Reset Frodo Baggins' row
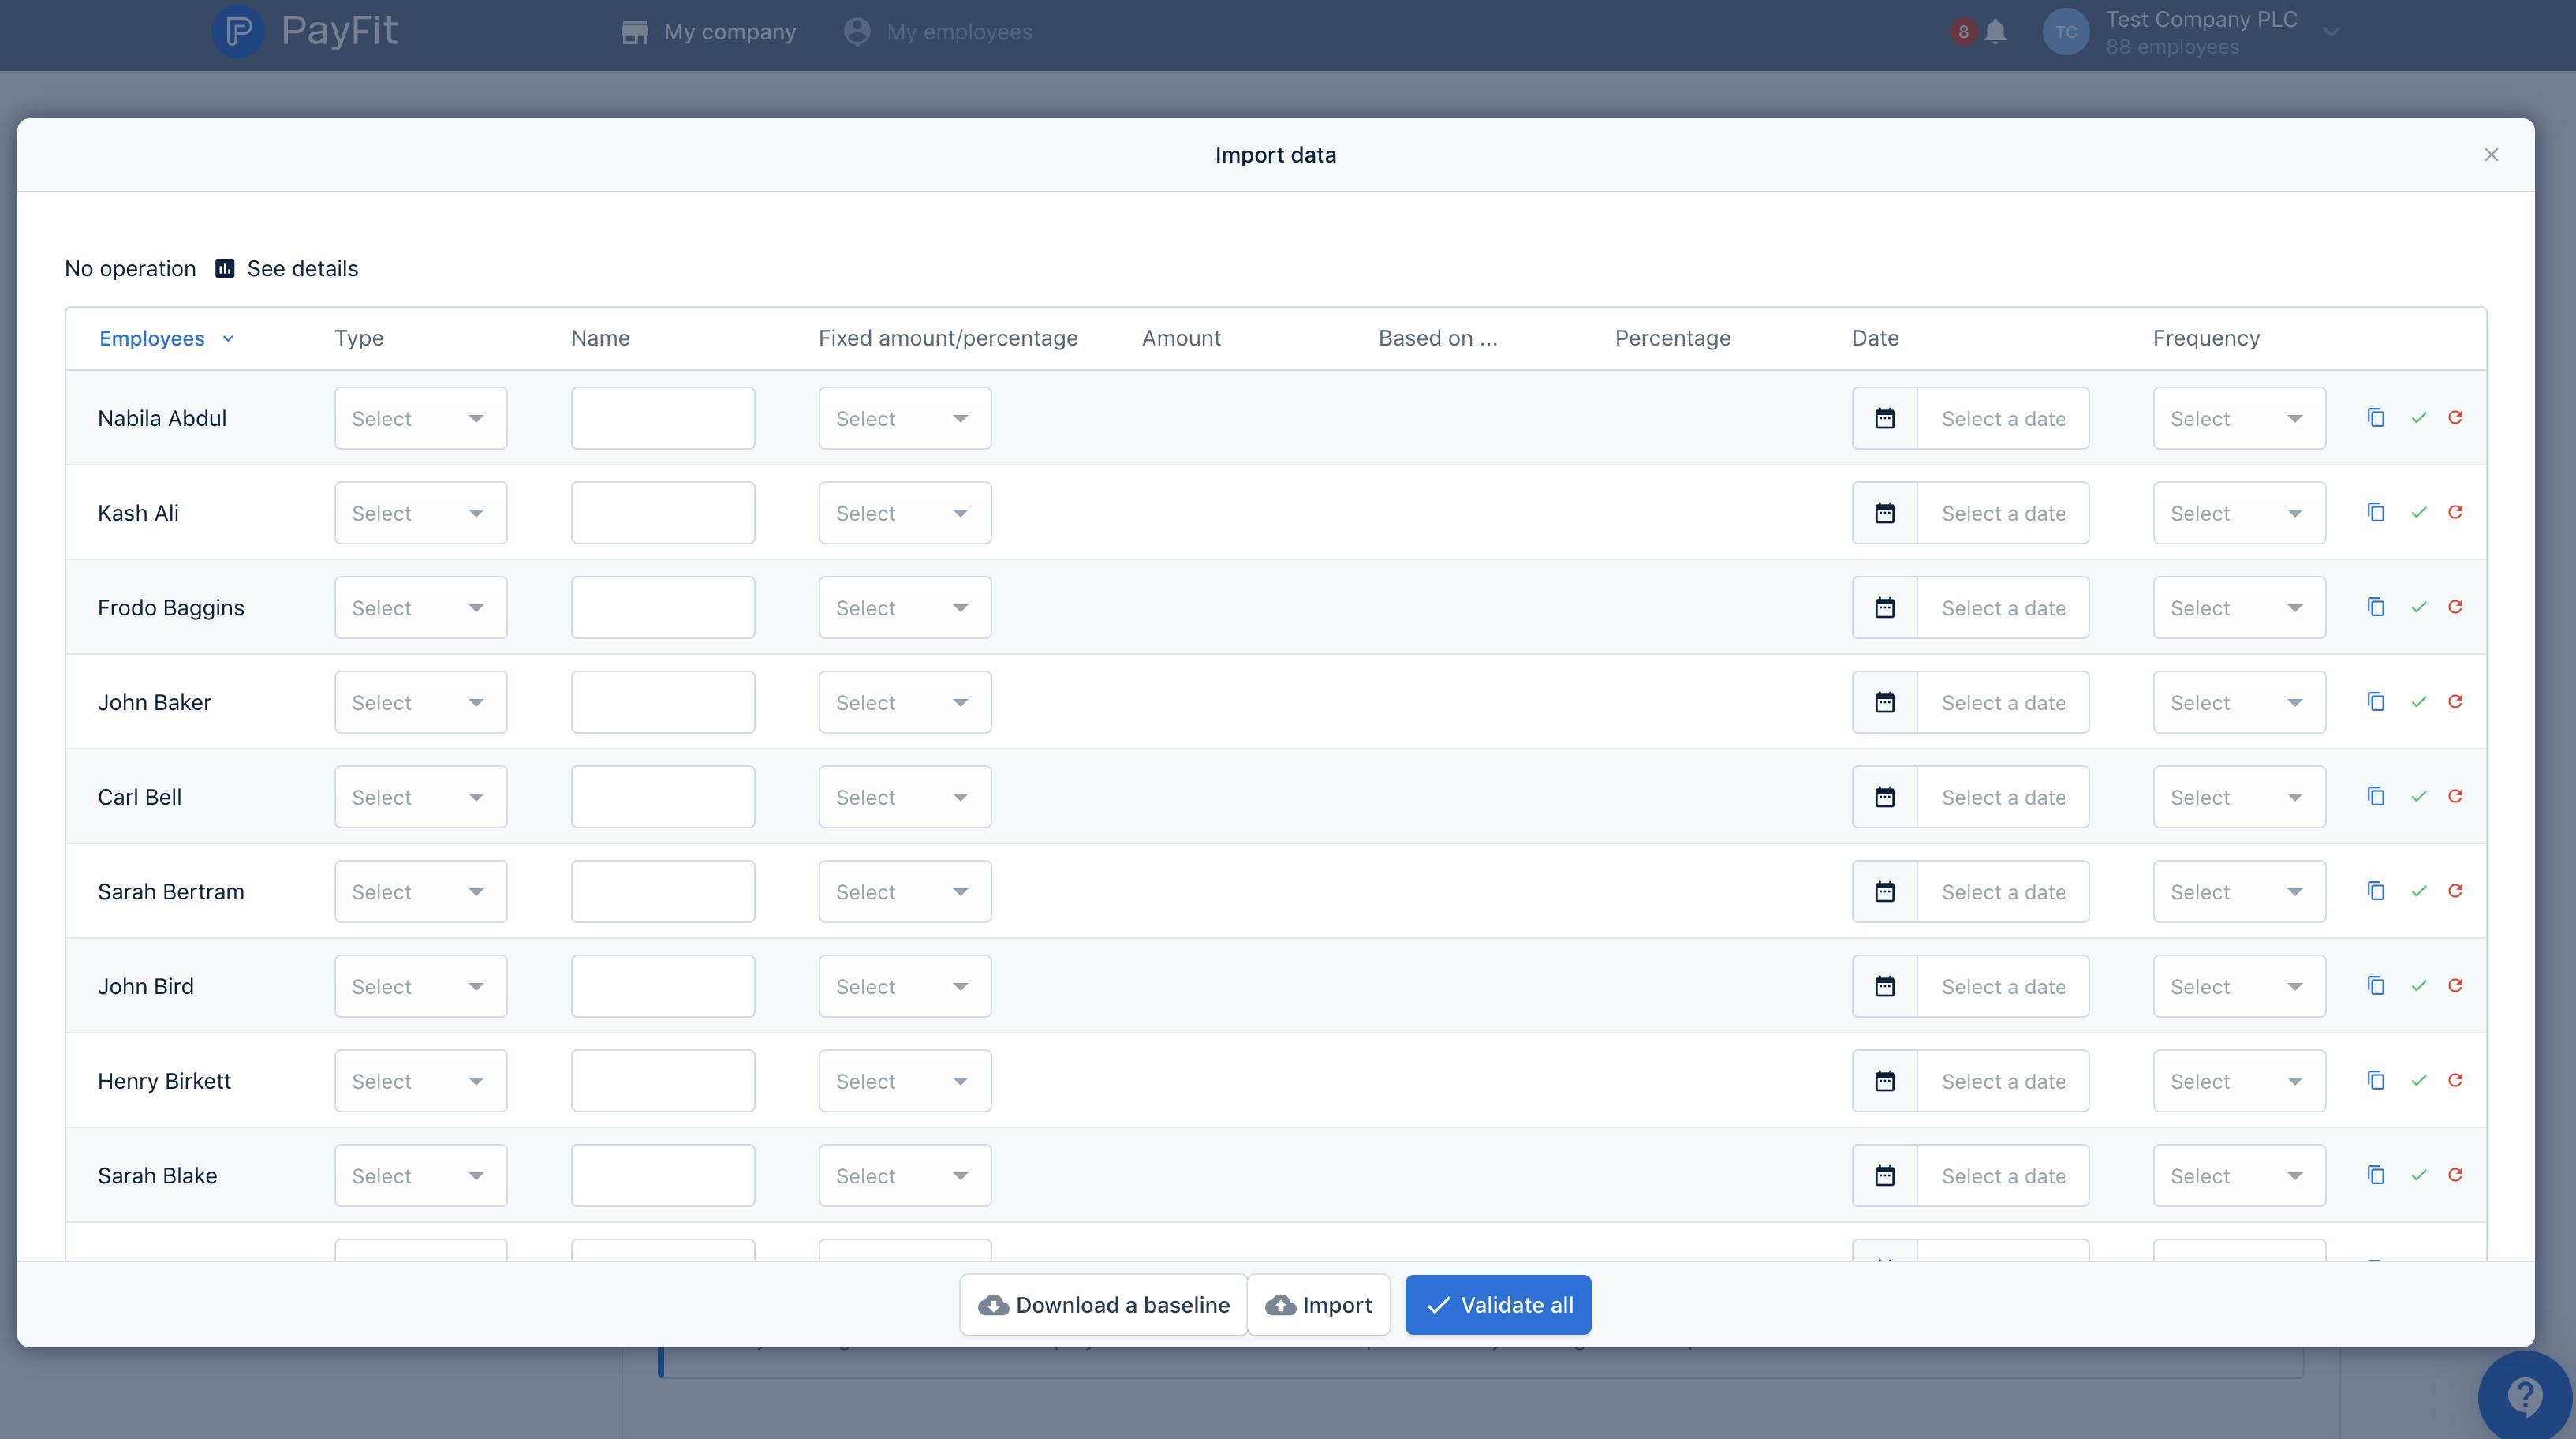 click(2455, 607)
